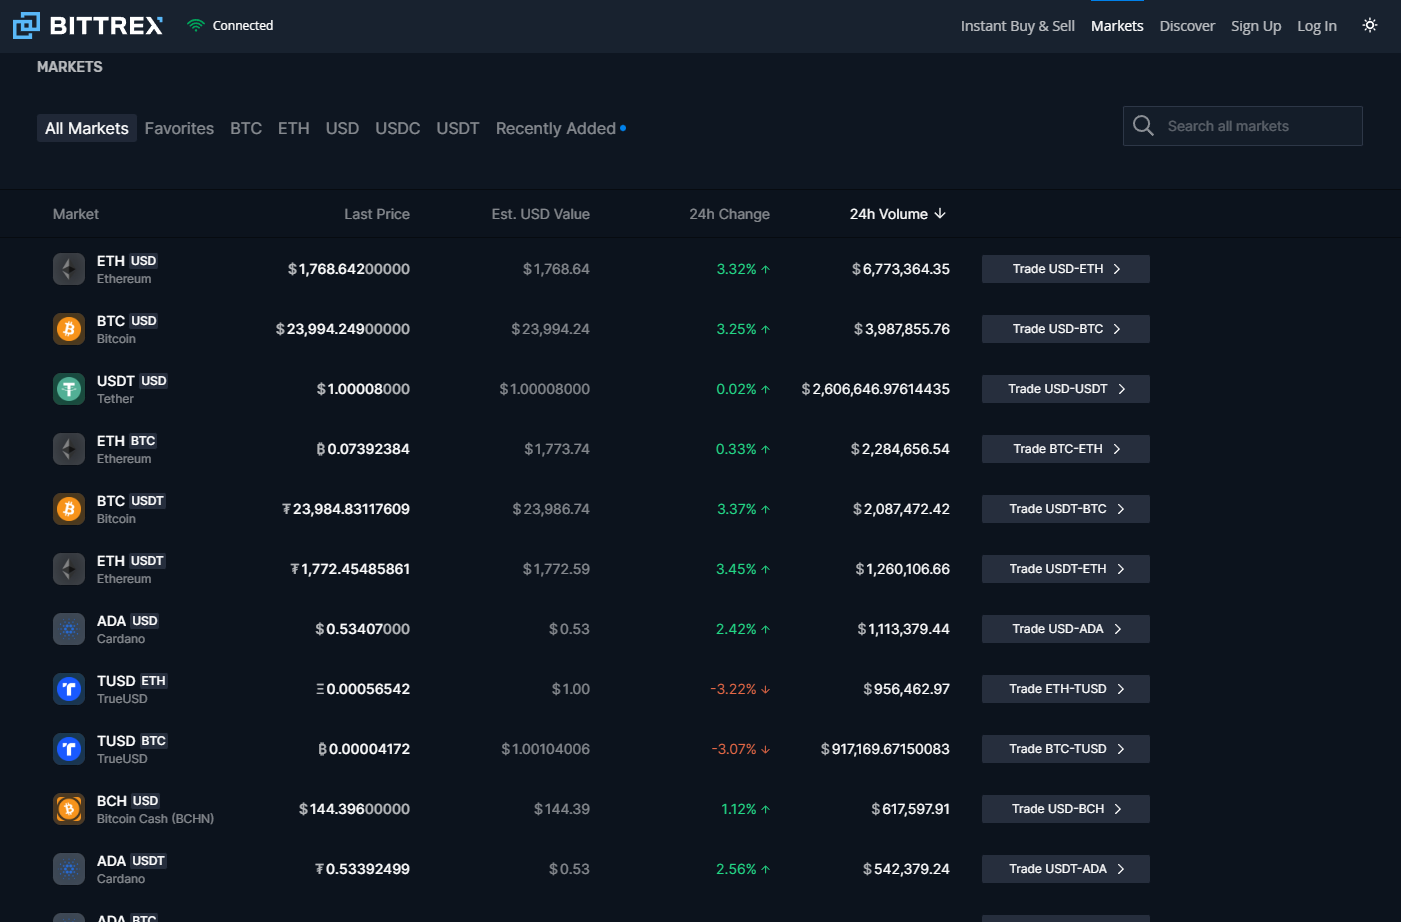Click the Bitcoin icon in BTC USDT row

(x=69, y=509)
